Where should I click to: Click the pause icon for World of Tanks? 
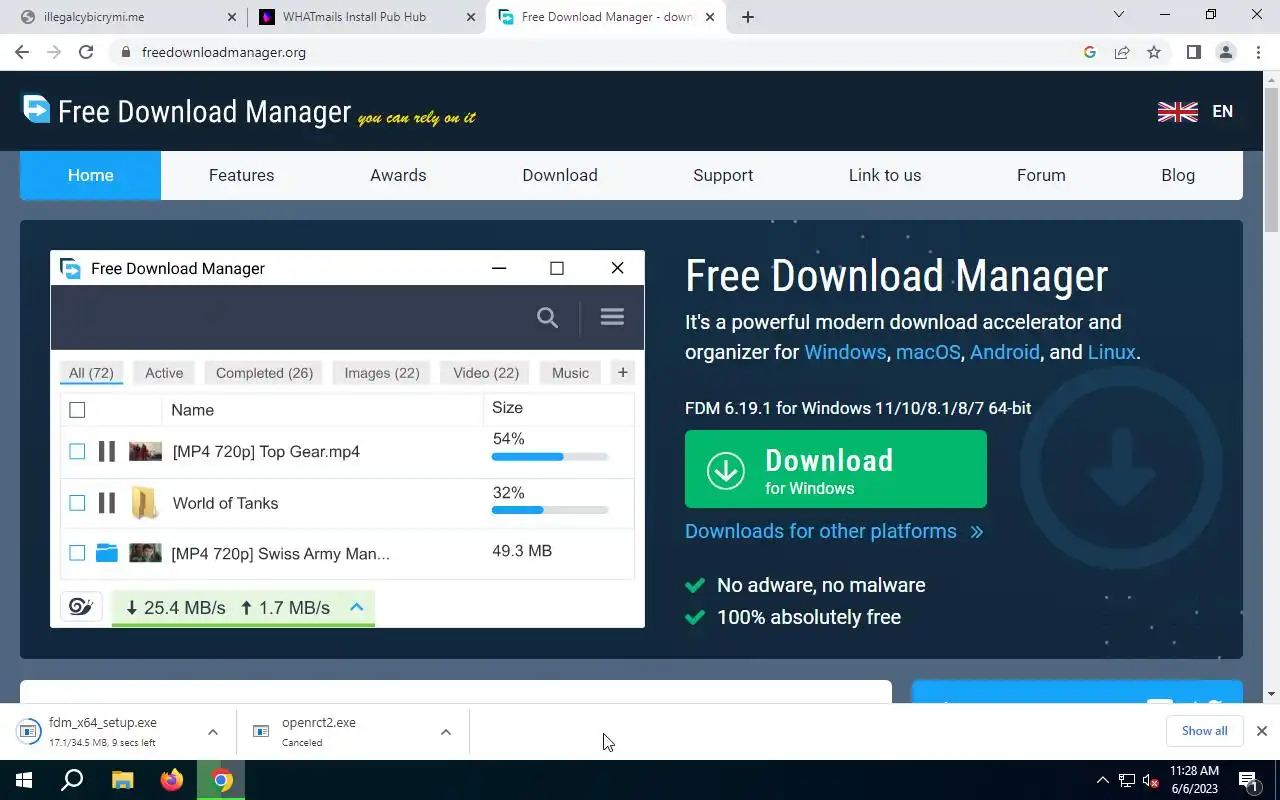click(106, 503)
